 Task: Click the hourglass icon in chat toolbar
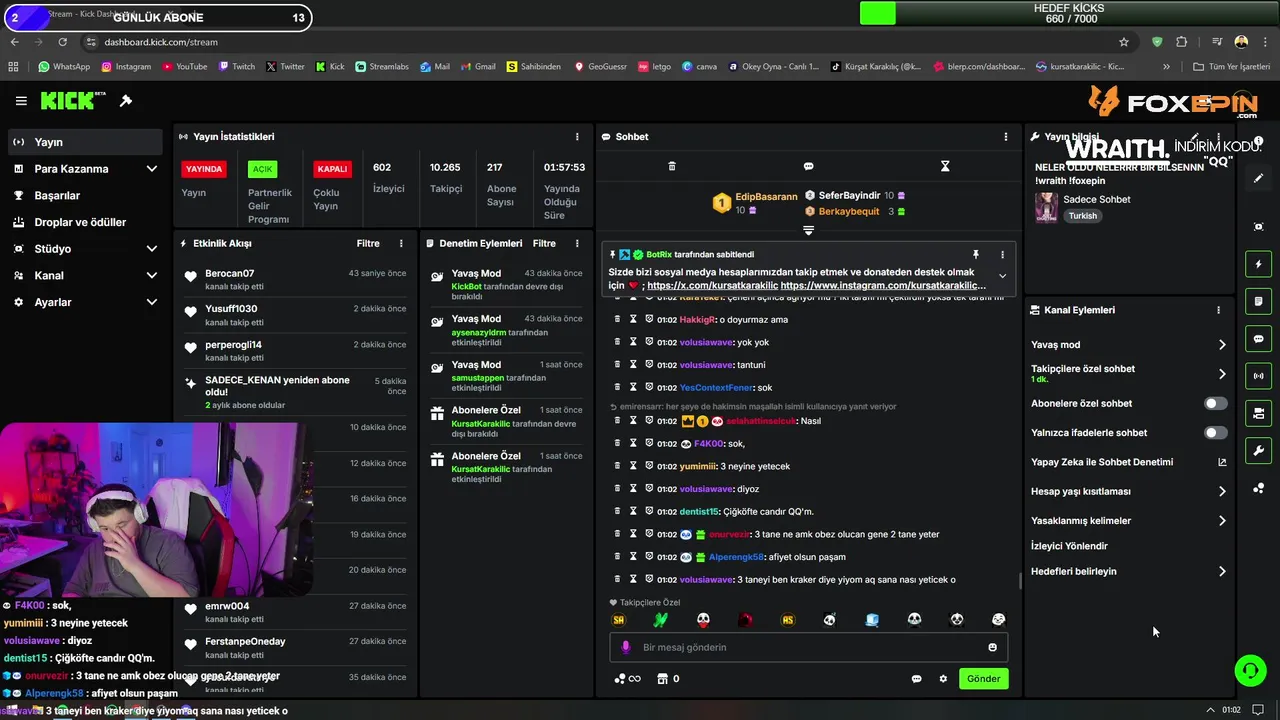click(x=945, y=166)
